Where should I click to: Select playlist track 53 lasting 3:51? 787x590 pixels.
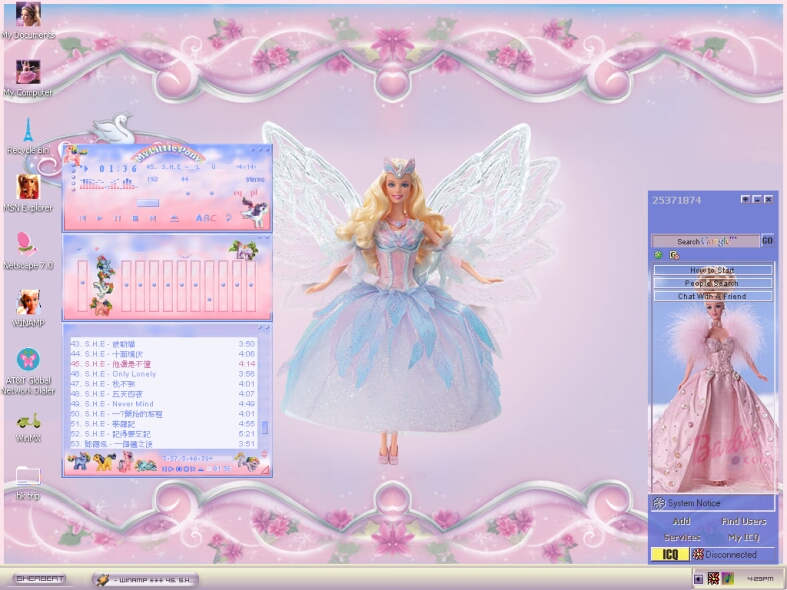point(163,444)
